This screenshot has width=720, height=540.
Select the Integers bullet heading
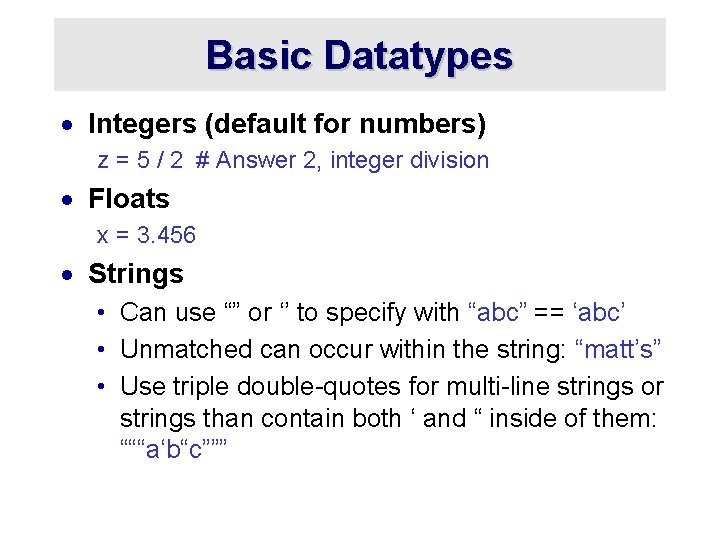pyautogui.click(x=287, y=124)
